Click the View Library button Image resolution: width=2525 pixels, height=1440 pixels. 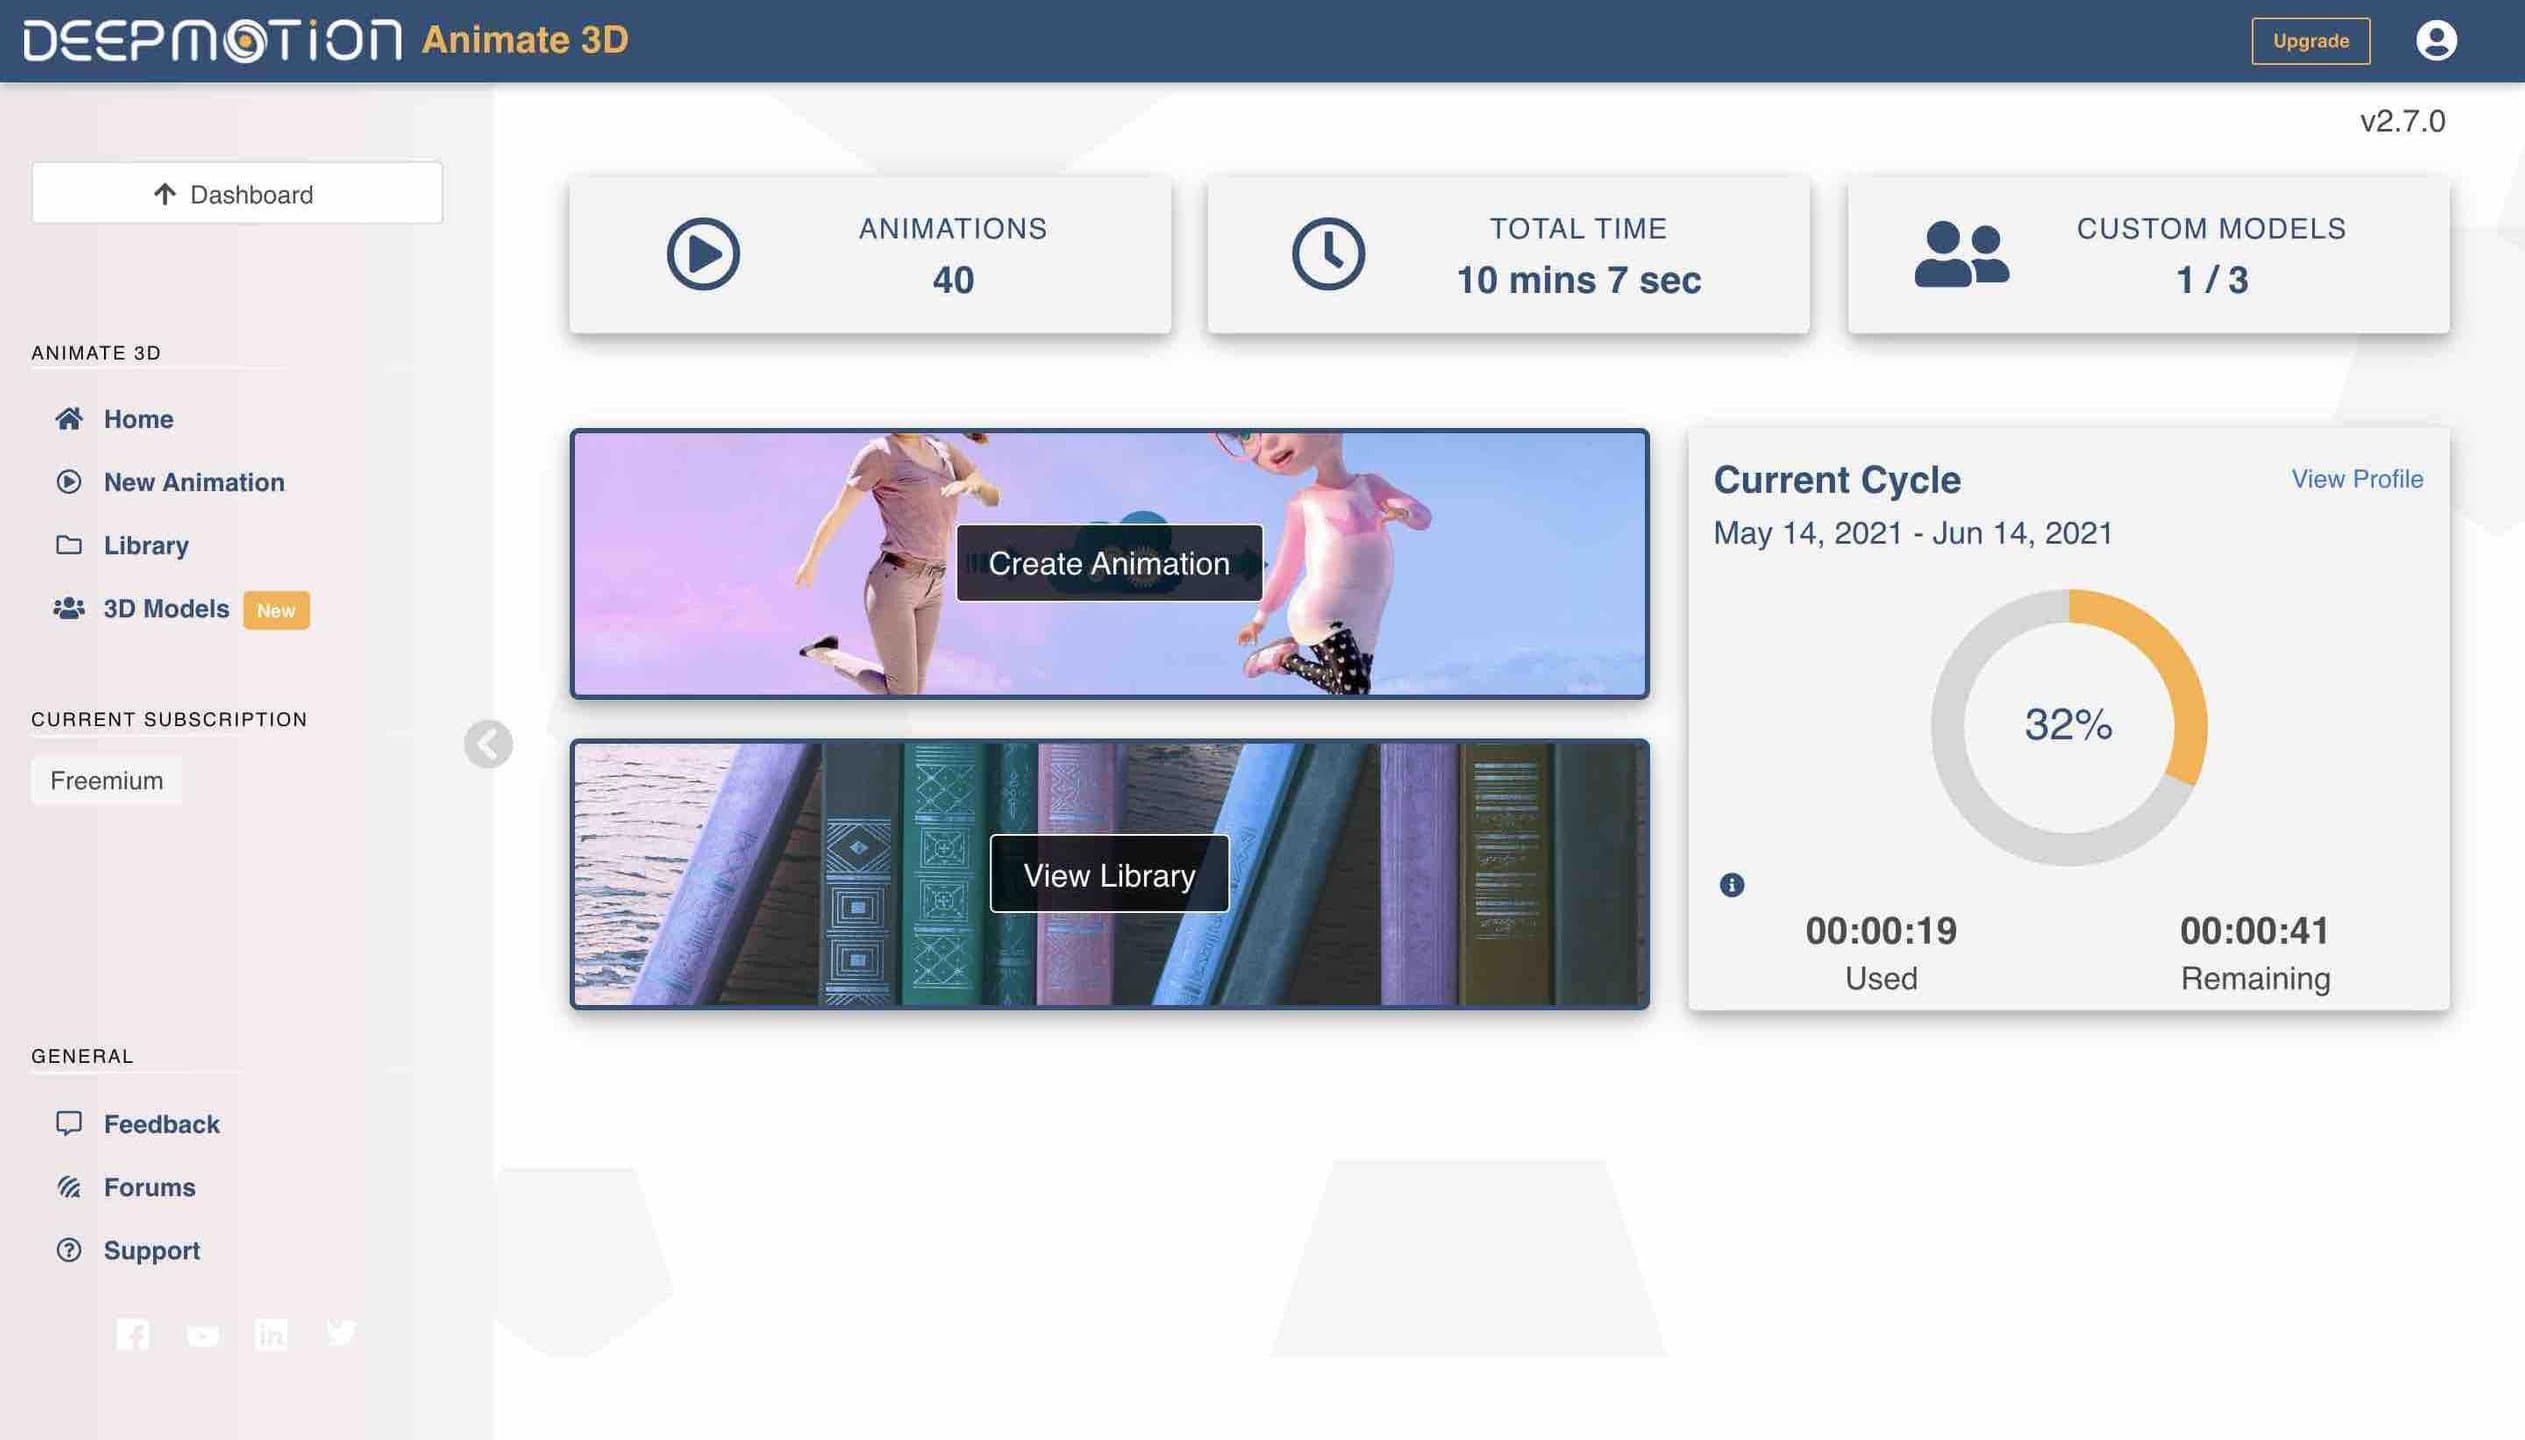click(1109, 875)
